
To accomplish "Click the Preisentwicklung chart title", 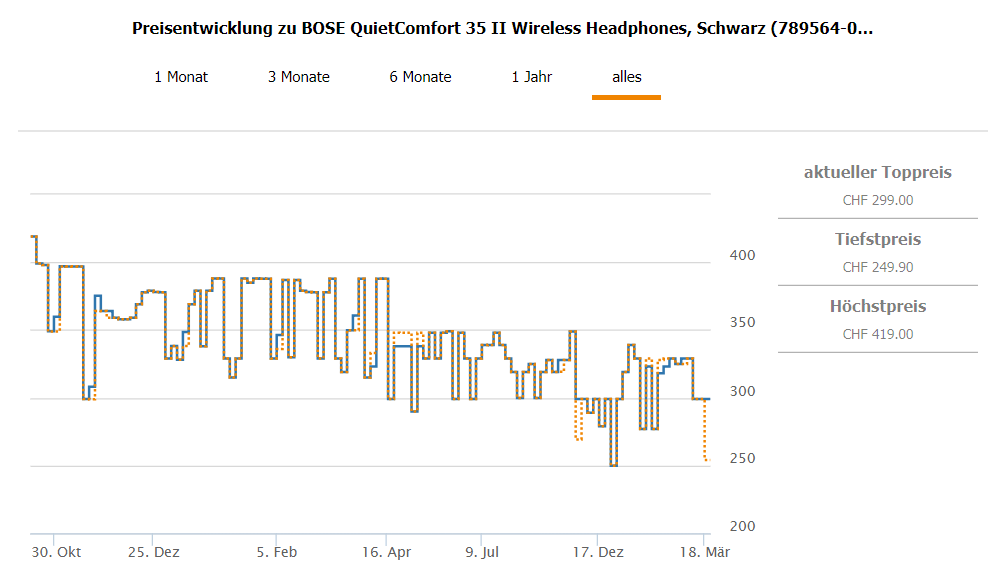I will (x=502, y=29).
